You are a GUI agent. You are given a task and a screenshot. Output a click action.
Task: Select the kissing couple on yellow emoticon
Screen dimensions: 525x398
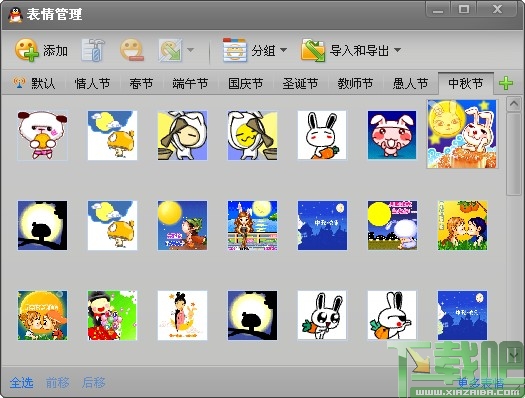point(463,225)
